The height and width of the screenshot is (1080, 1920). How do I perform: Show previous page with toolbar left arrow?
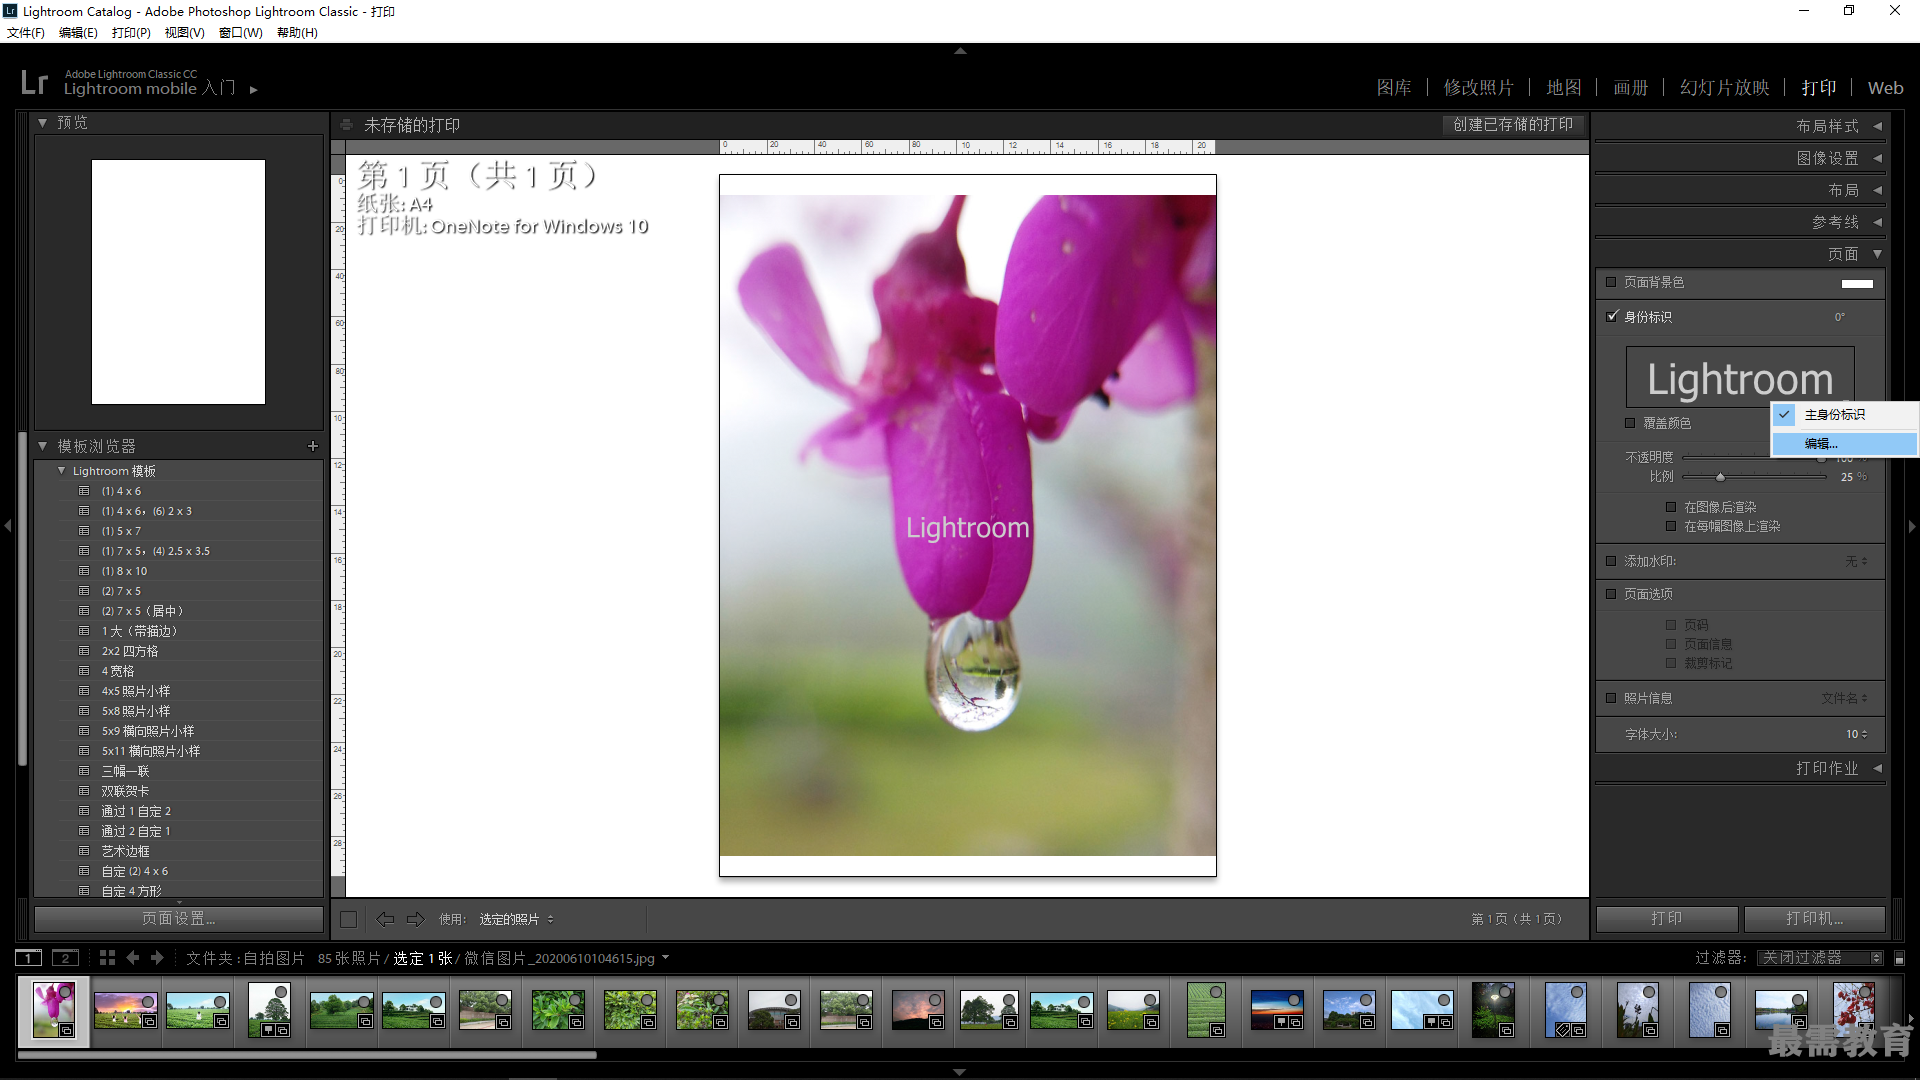(x=385, y=919)
